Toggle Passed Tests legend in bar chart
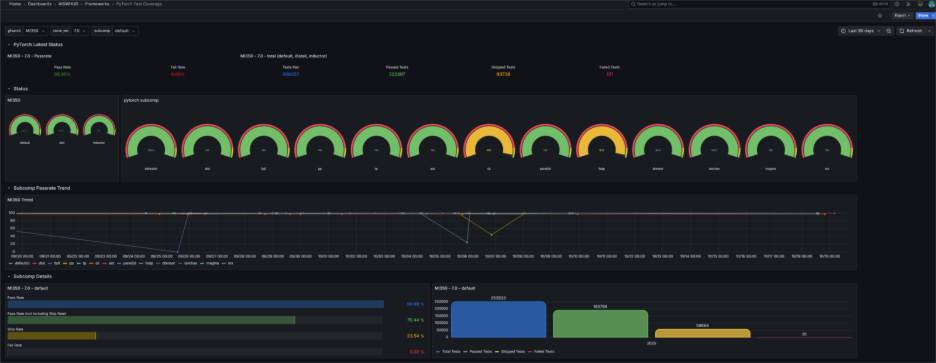This screenshot has height=363, width=936. point(481,352)
